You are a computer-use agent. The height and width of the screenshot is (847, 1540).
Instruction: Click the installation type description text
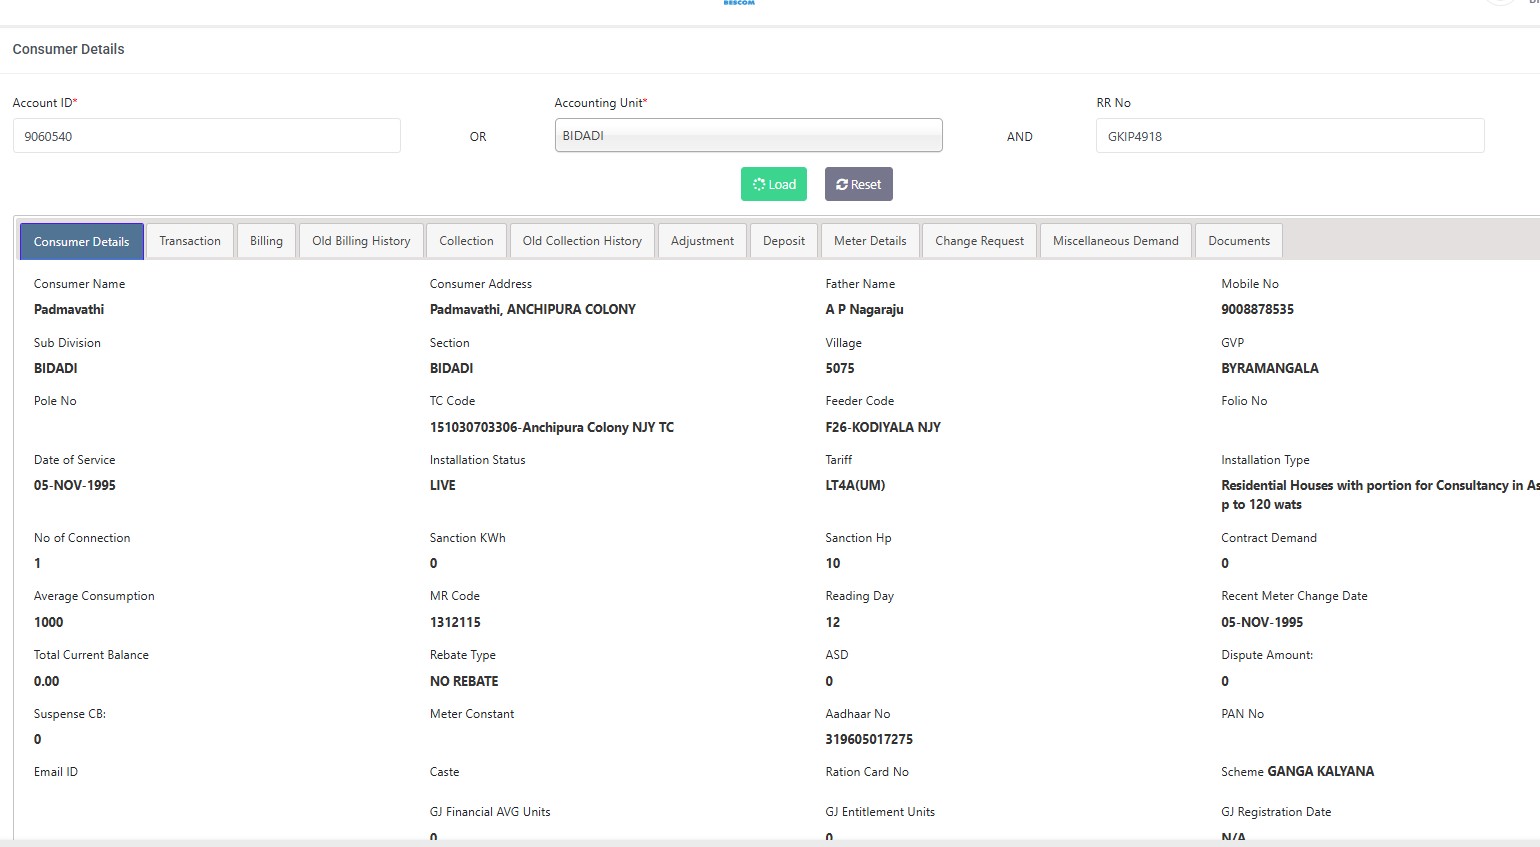pos(1380,495)
